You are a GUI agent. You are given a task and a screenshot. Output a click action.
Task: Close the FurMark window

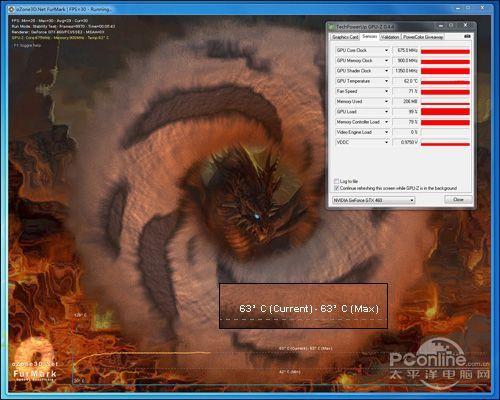pyautogui.click(x=482, y=7)
